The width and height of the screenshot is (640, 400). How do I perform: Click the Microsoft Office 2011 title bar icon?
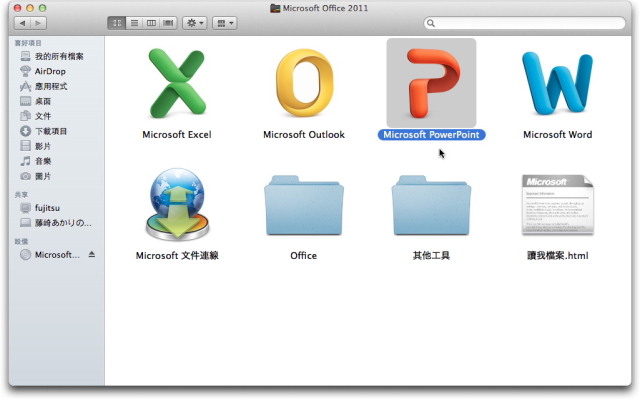[x=275, y=8]
